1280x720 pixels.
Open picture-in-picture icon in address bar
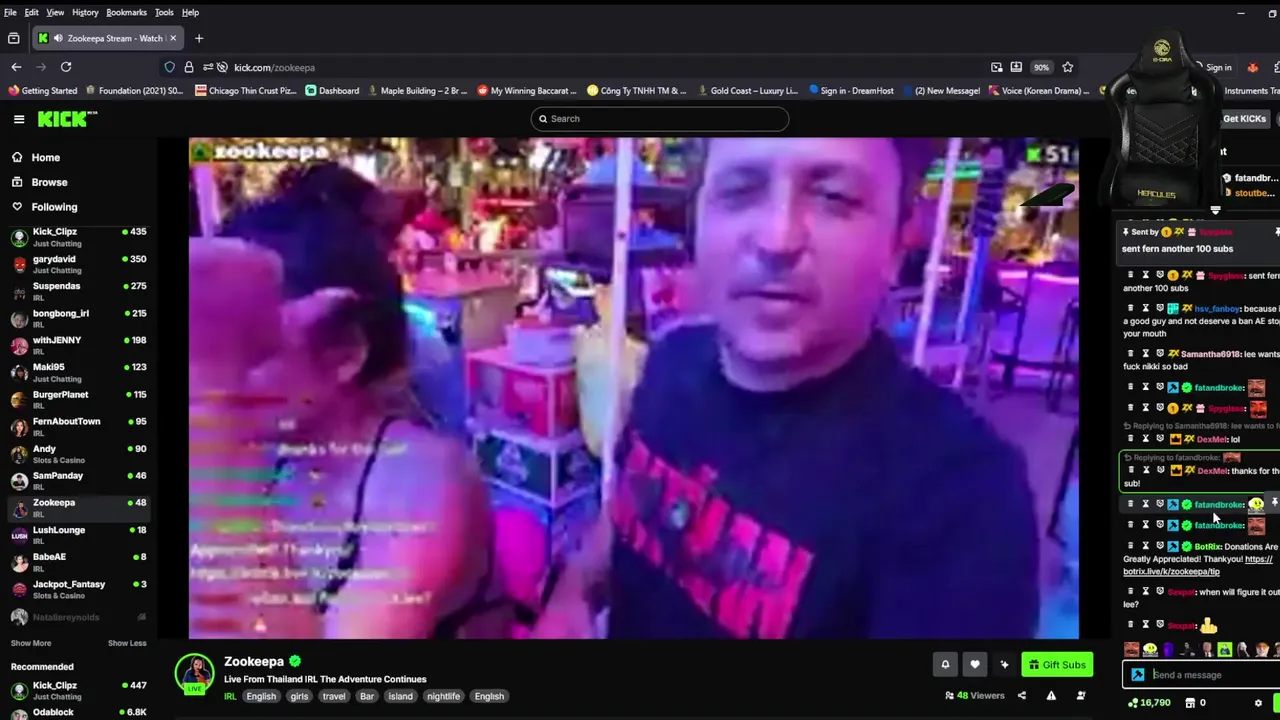click(x=997, y=67)
